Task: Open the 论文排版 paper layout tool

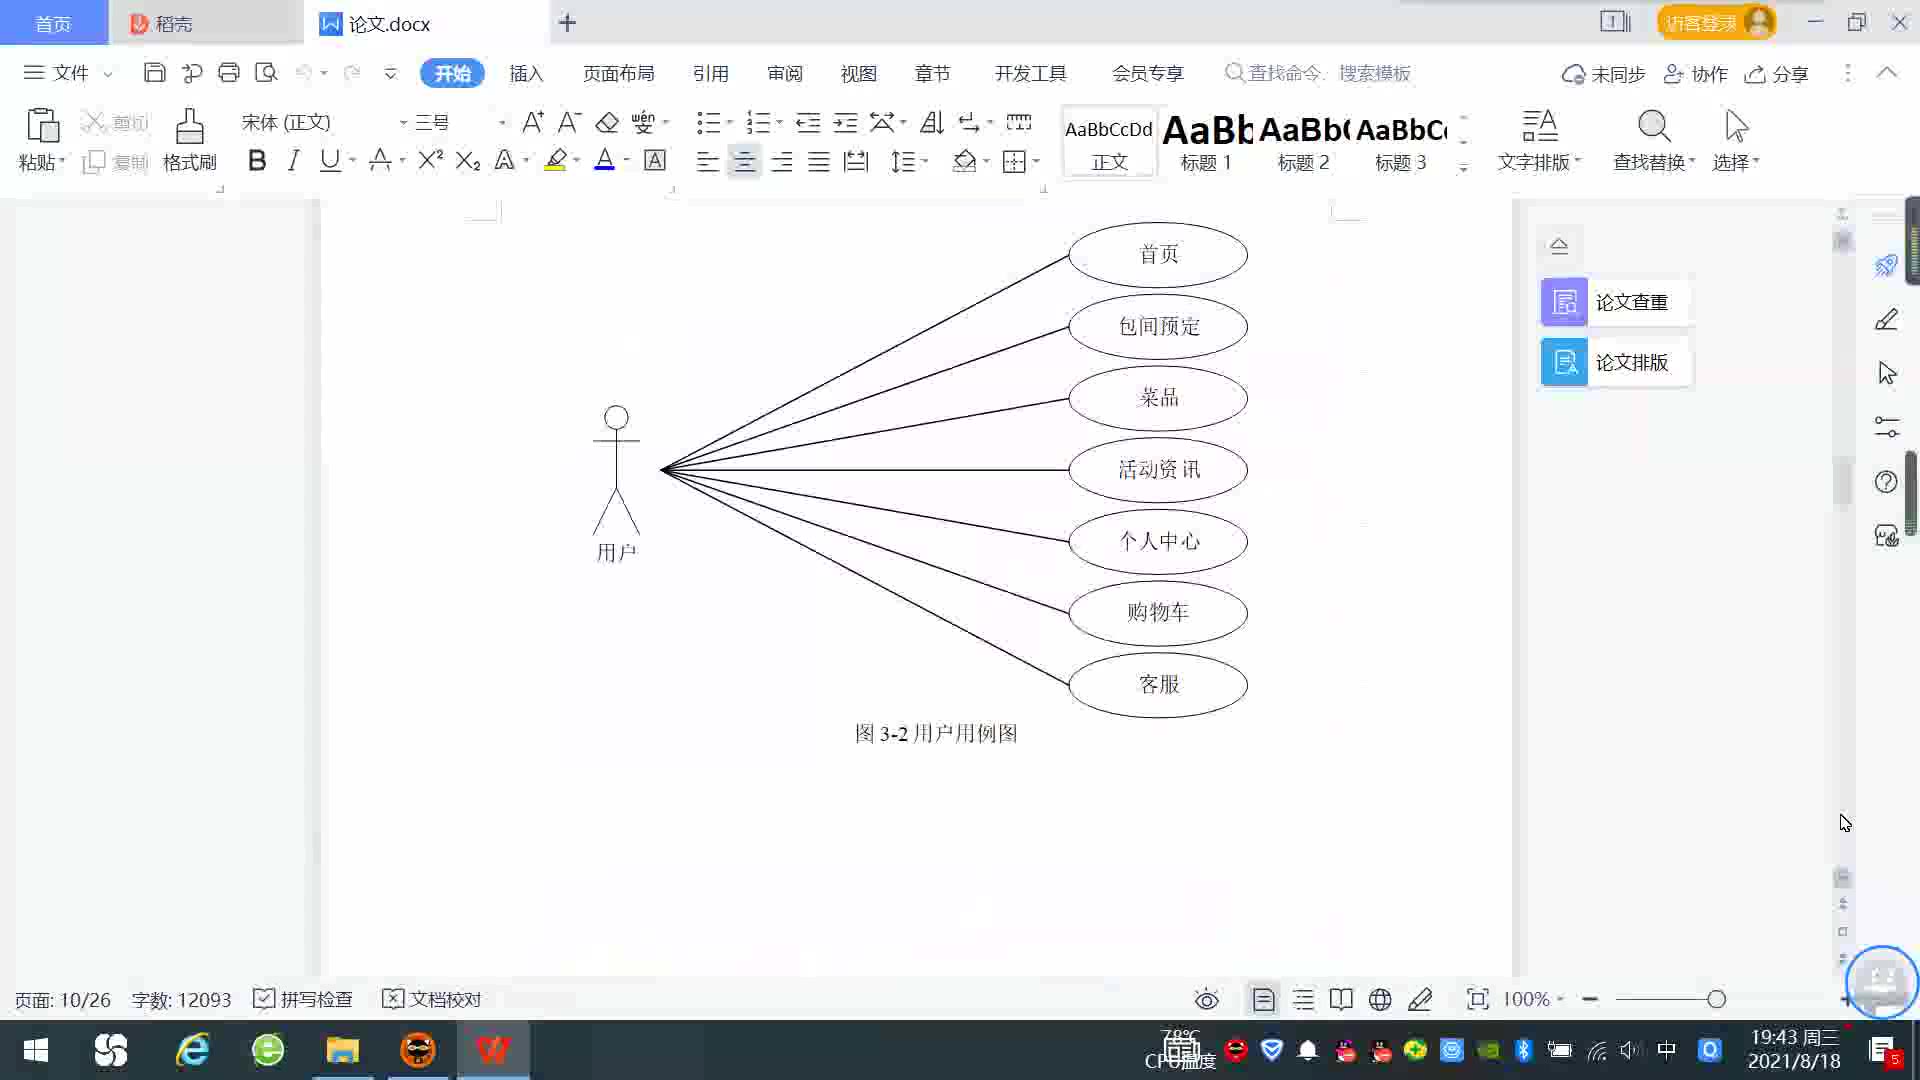Action: [x=1614, y=362]
